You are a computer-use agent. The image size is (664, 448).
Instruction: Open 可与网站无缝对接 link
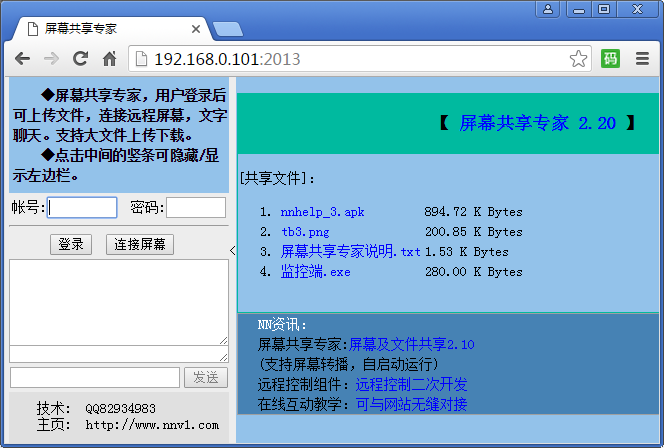point(411,404)
